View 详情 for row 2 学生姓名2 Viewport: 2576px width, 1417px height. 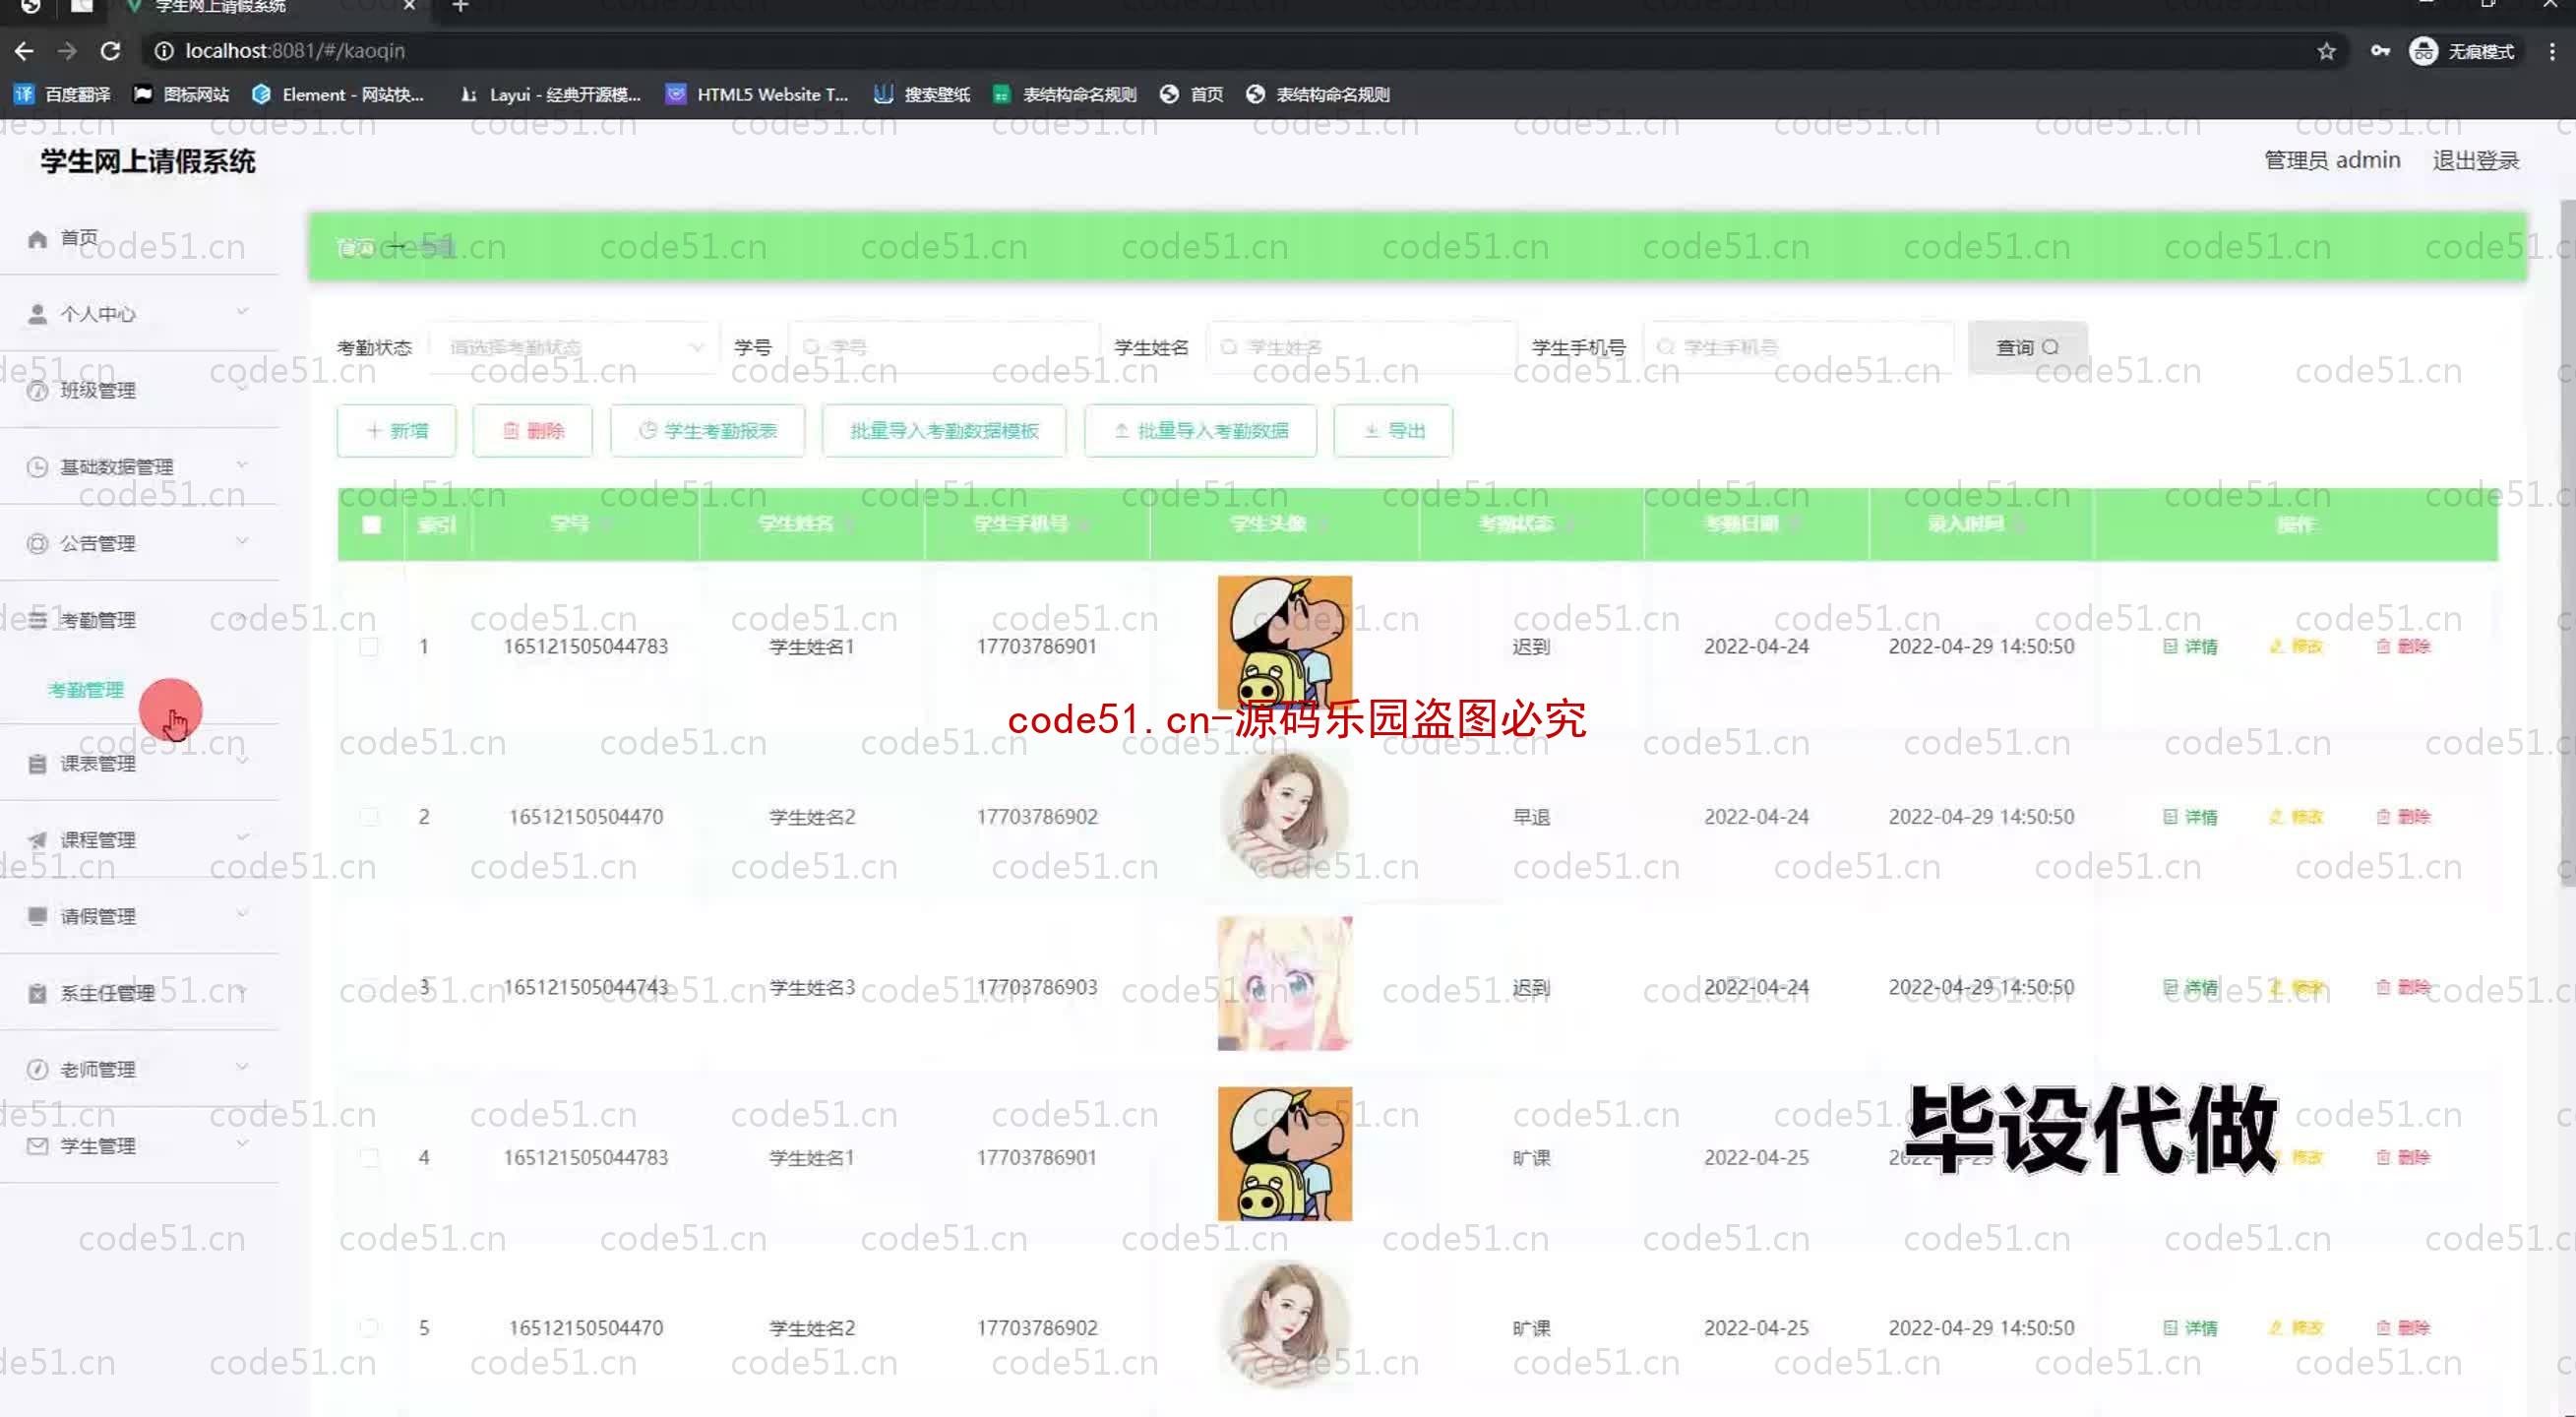tap(2190, 817)
